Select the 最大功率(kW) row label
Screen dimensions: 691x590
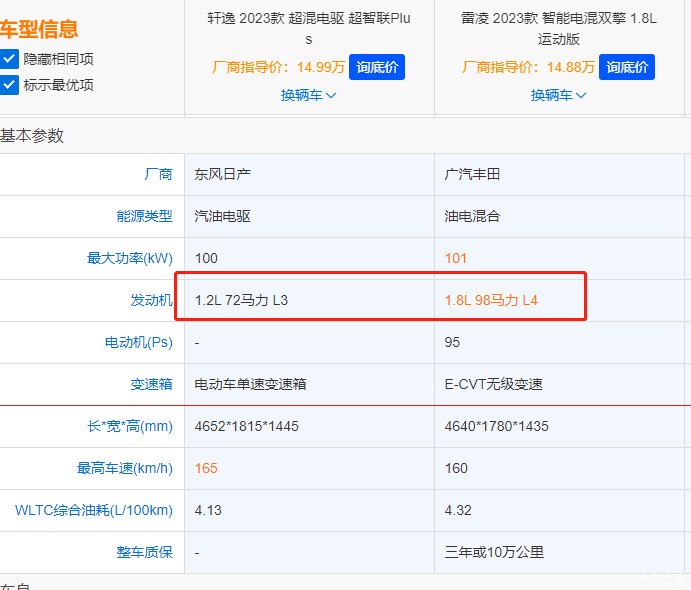(x=130, y=258)
